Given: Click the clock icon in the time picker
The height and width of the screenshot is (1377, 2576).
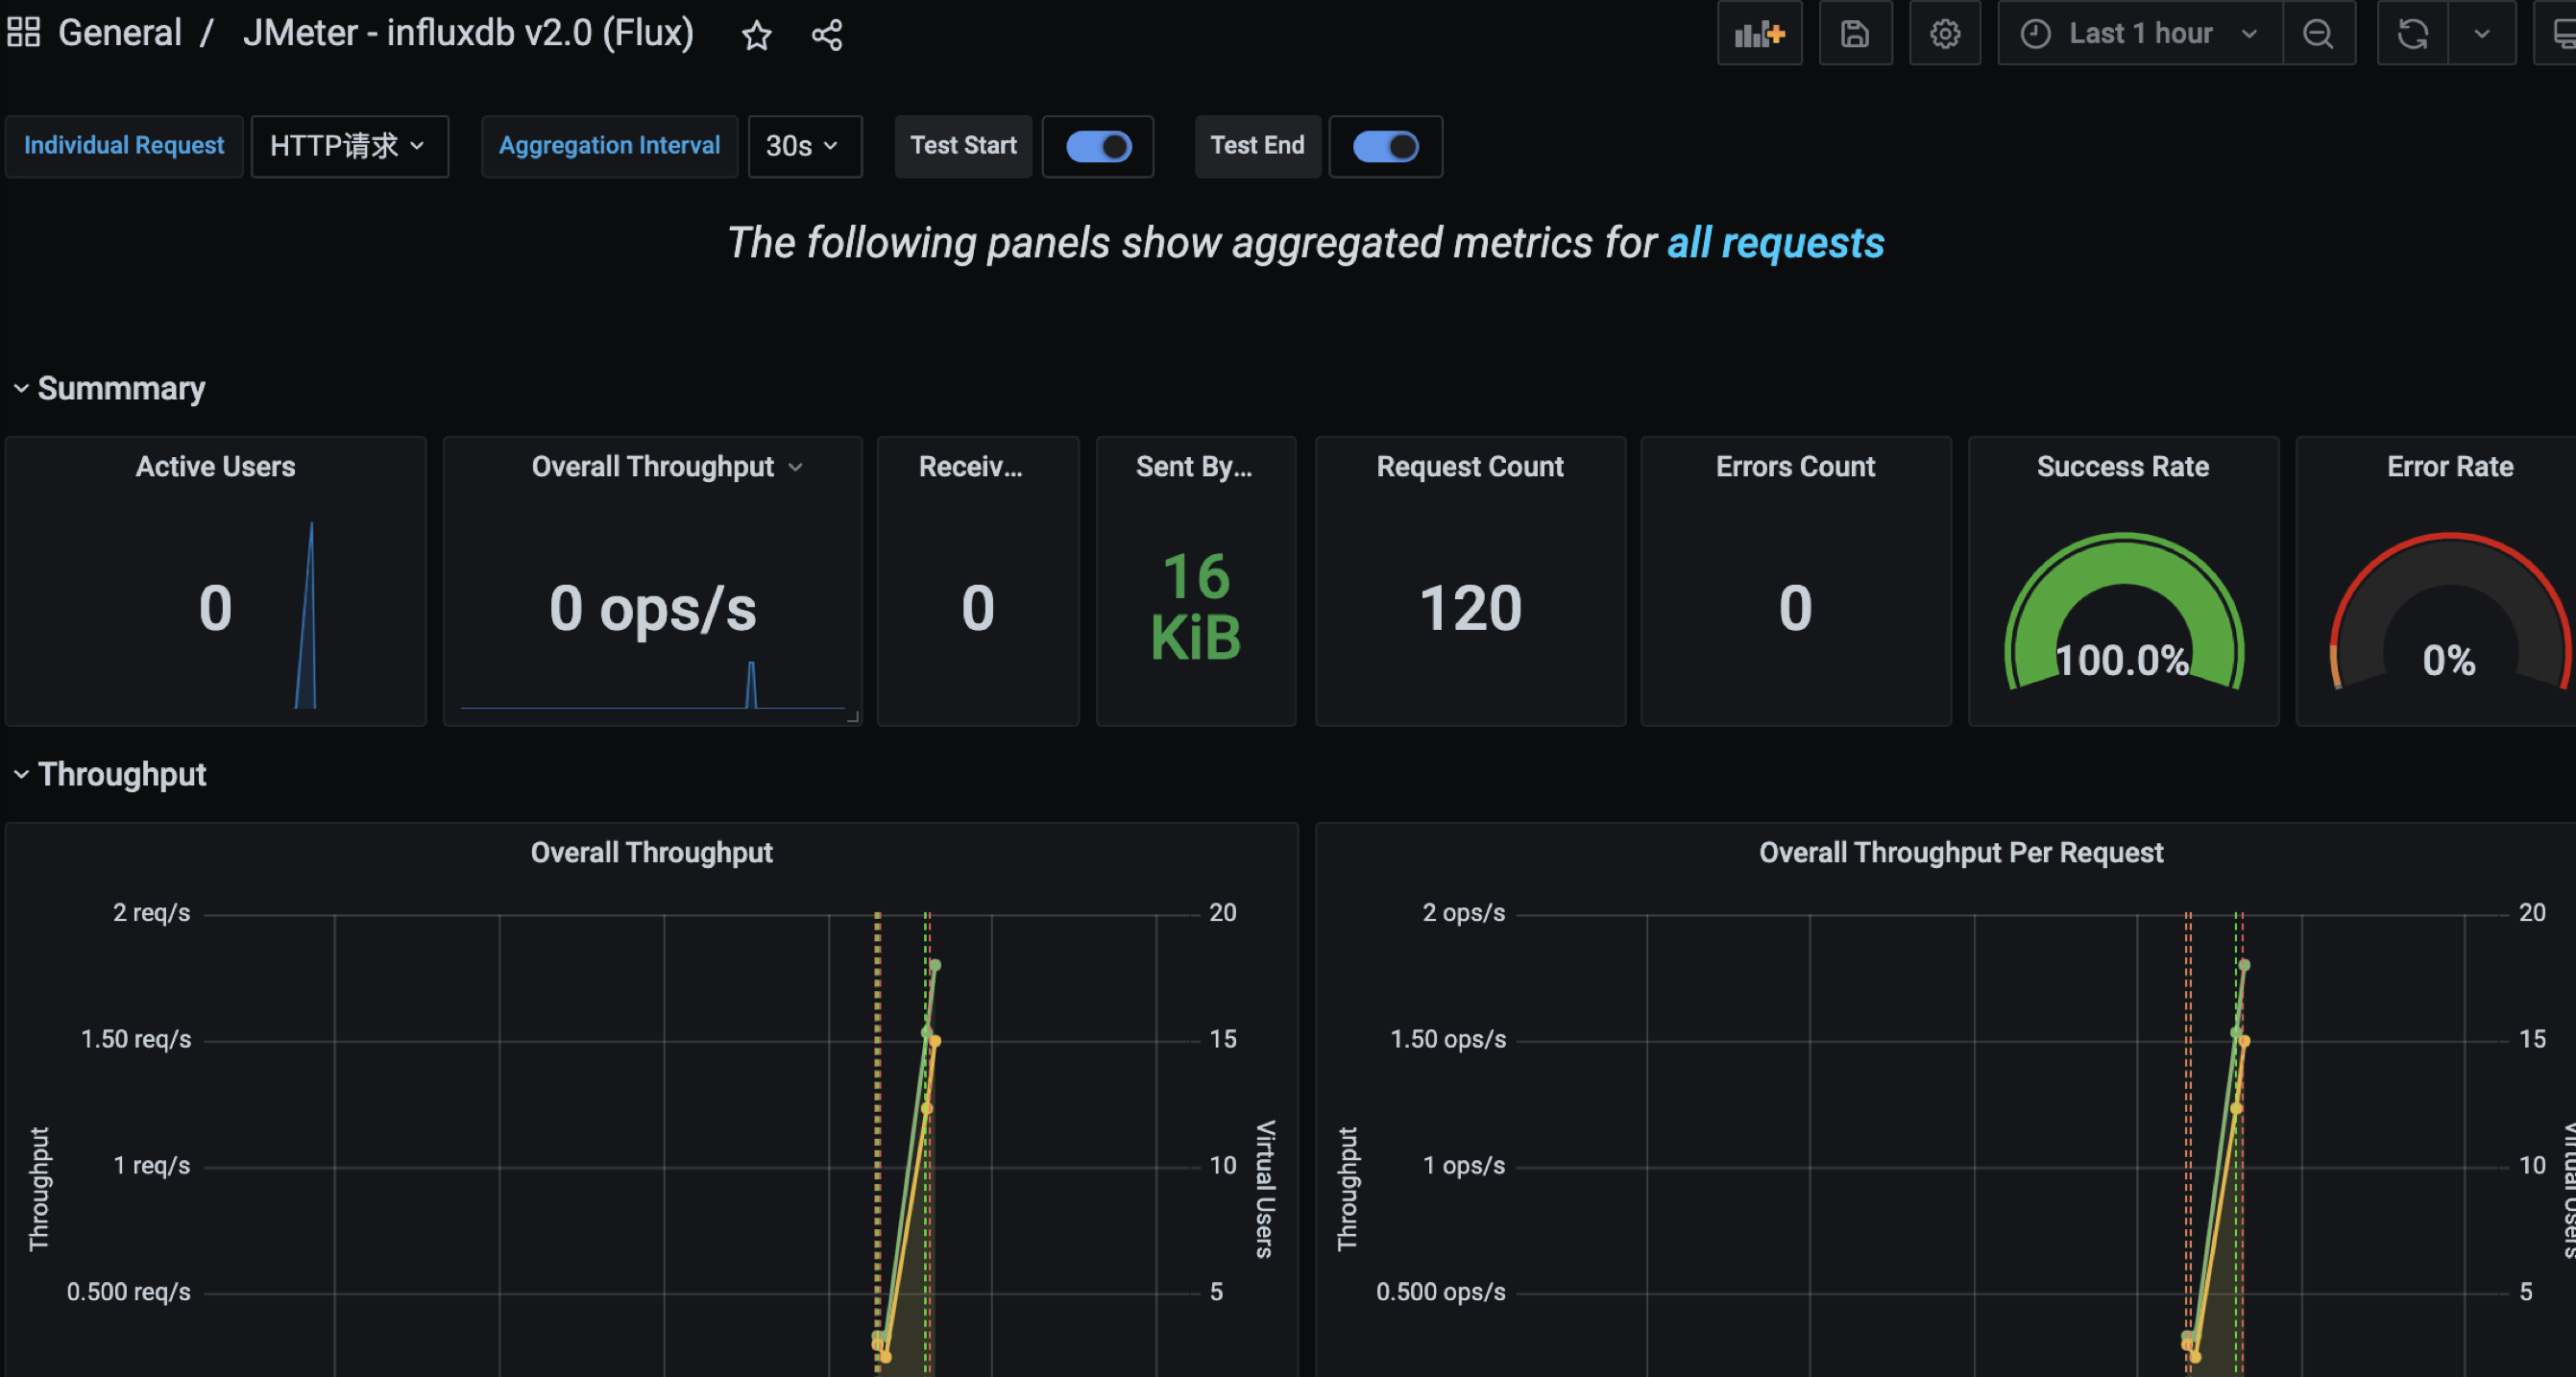Looking at the screenshot, I should pos(2036,33).
